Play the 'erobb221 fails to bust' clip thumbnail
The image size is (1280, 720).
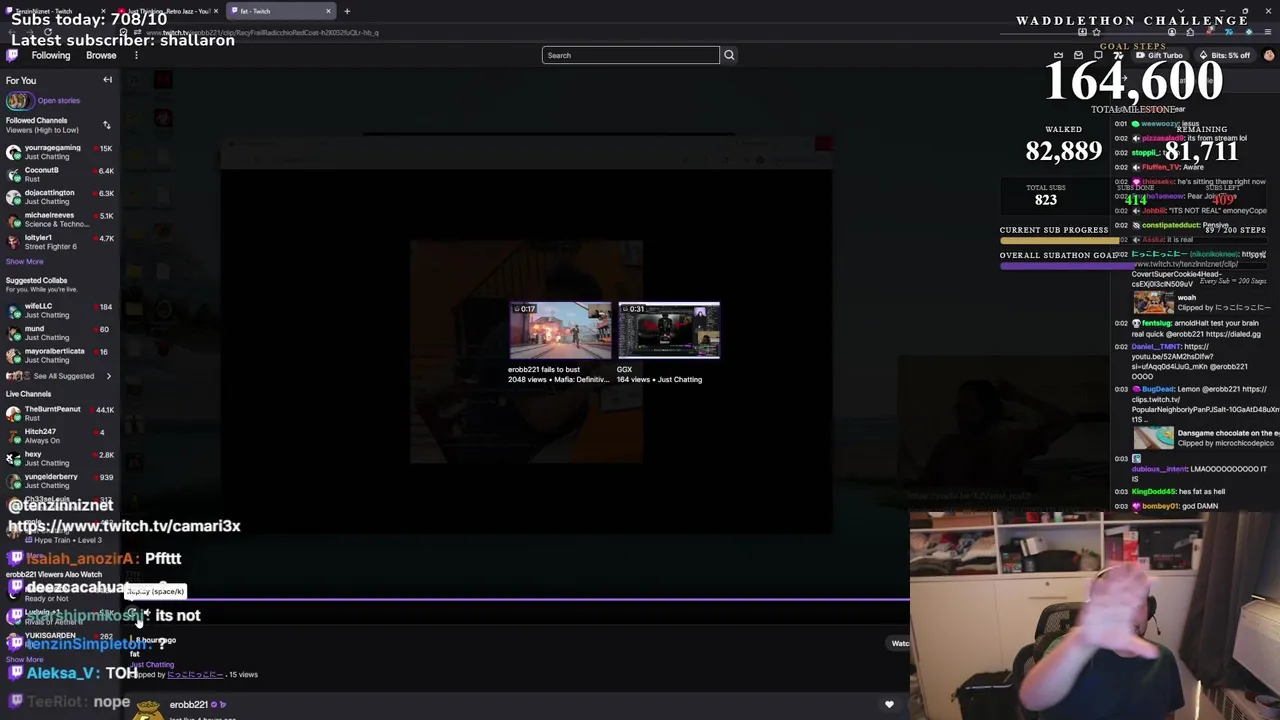coord(560,330)
